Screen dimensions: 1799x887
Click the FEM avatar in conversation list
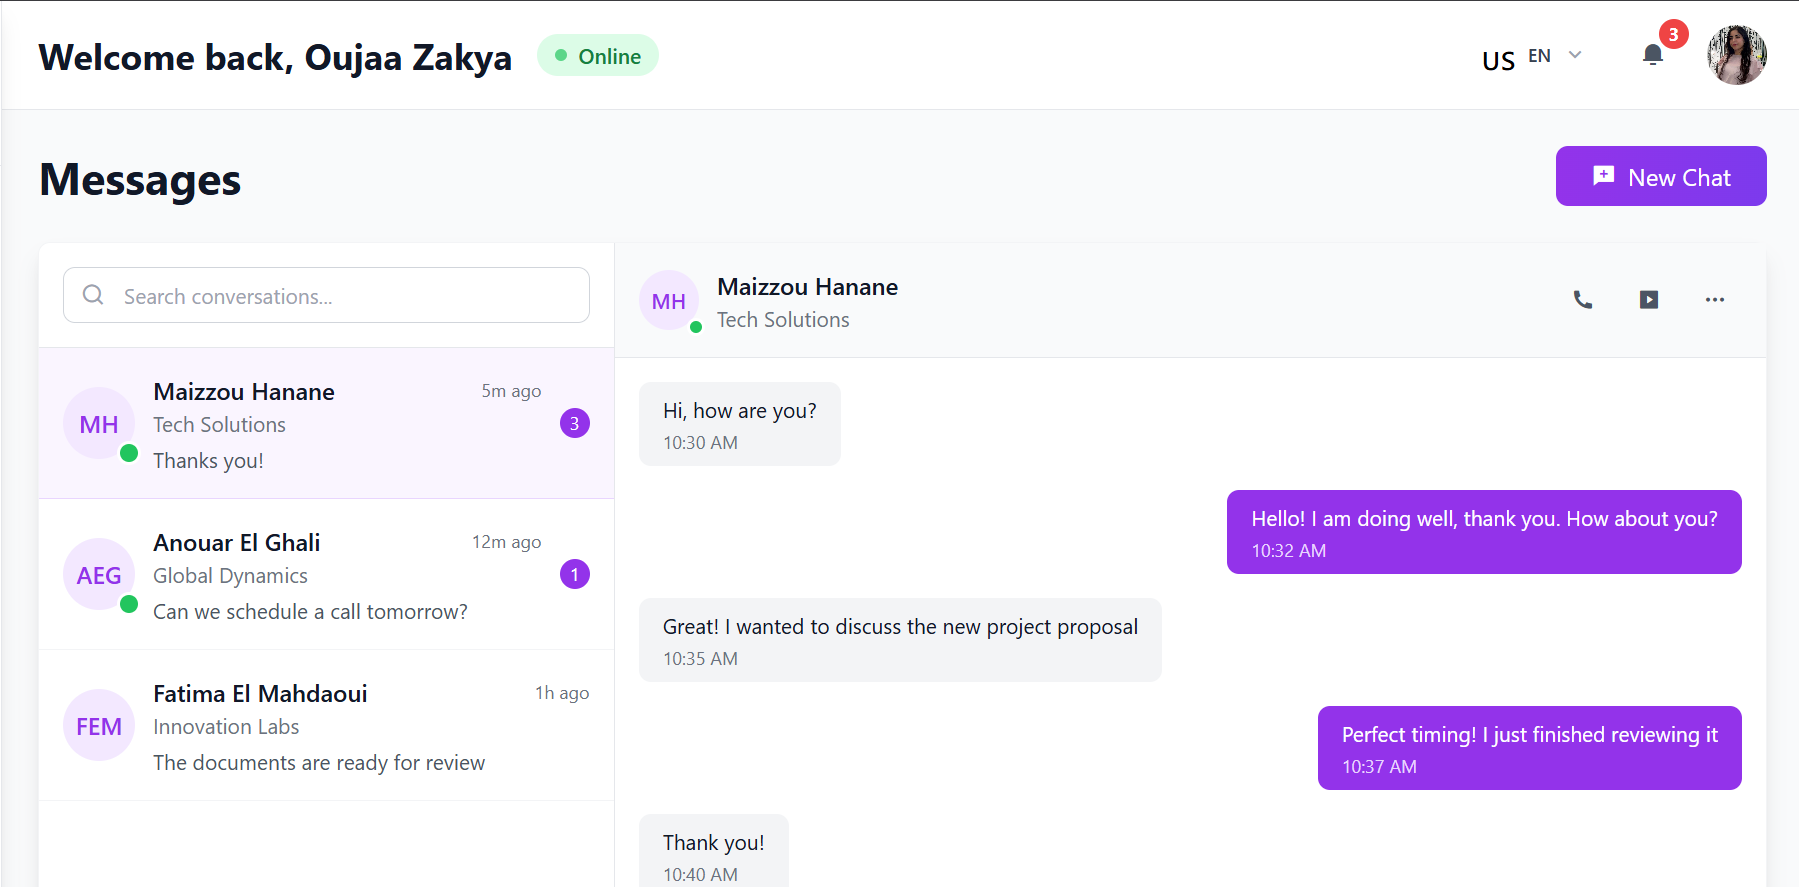coord(99,726)
